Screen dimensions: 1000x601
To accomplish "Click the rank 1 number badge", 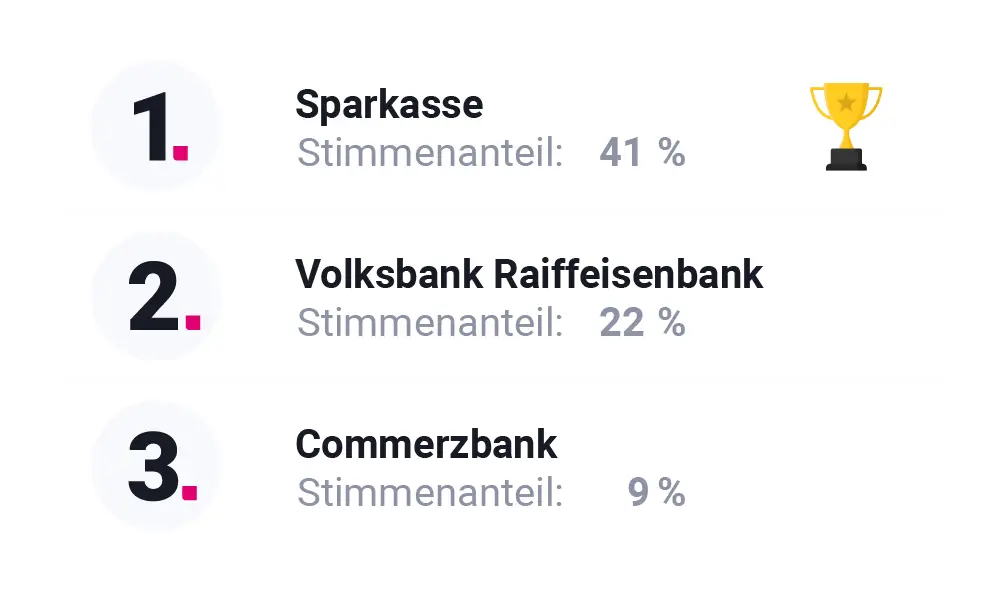I will tap(156, 126).
